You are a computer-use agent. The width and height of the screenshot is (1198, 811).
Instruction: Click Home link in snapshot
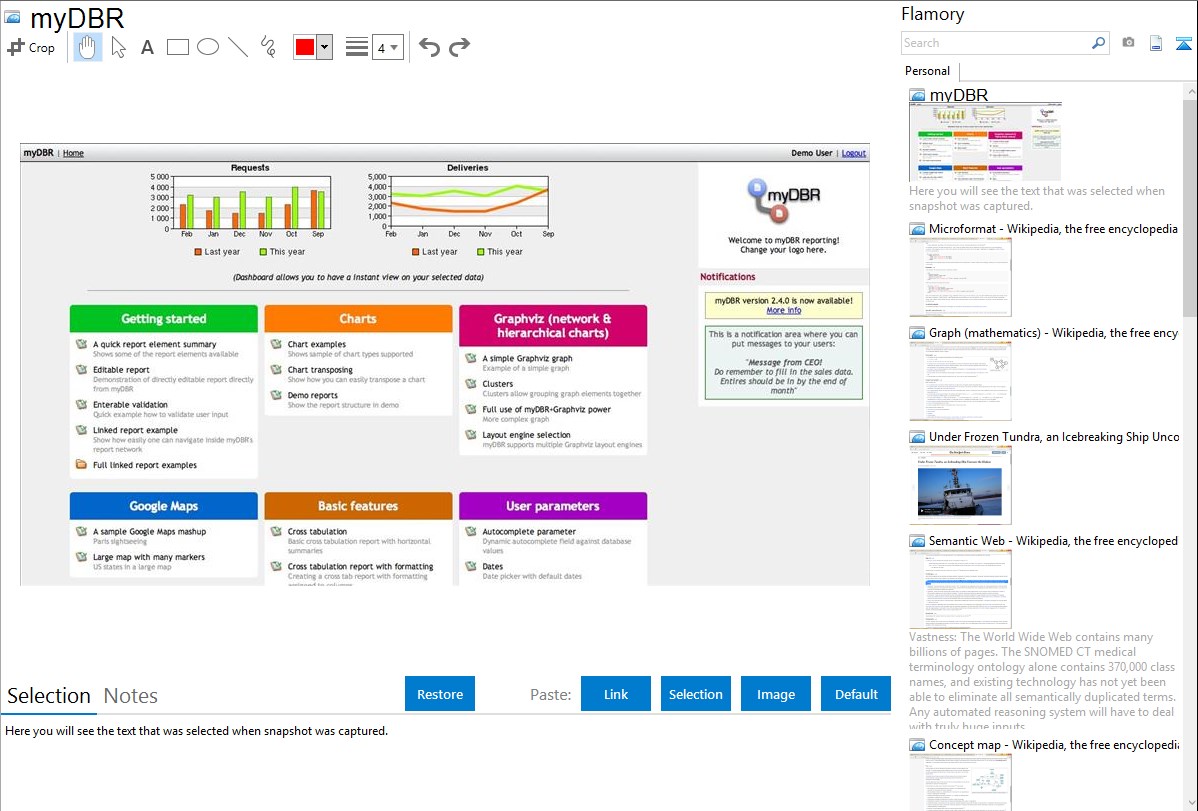coord(73,153)
